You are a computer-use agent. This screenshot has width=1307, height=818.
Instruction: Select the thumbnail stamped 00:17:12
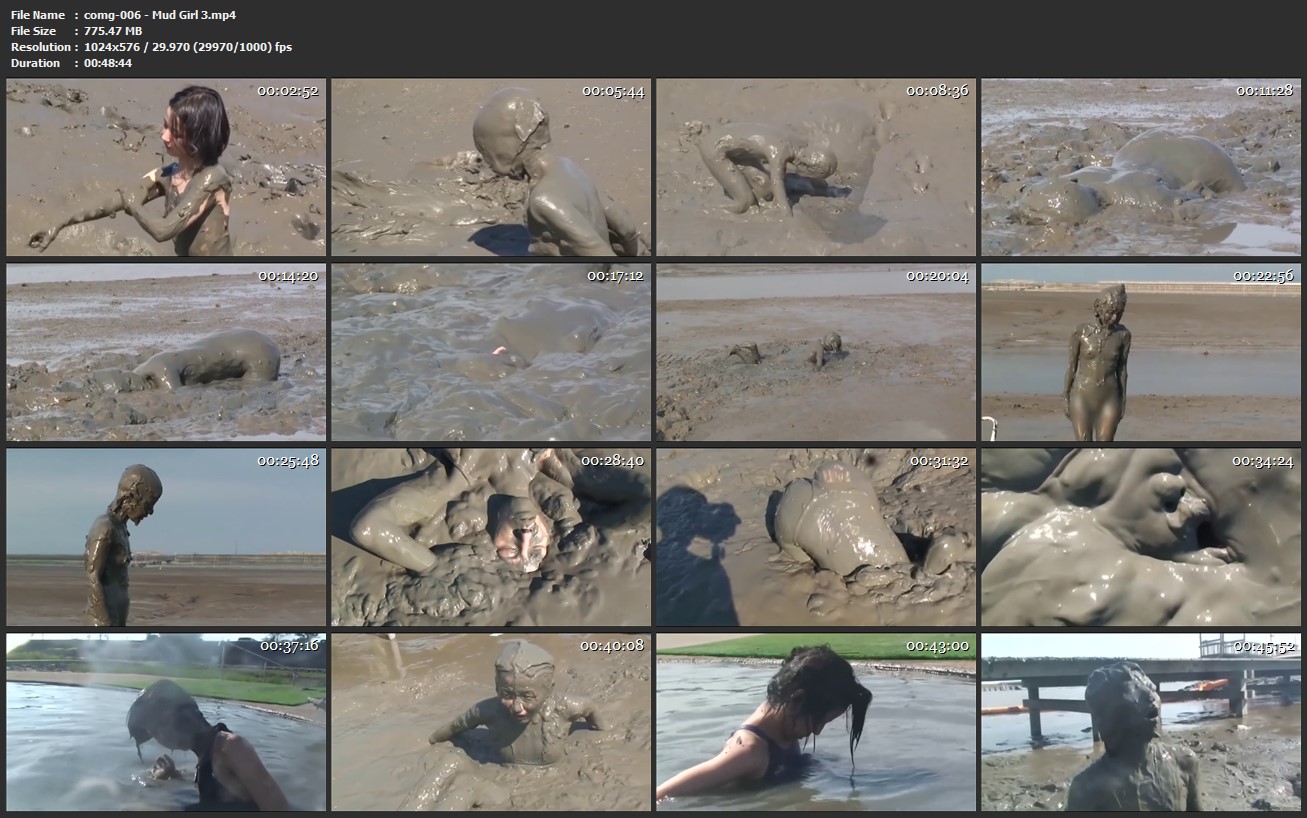(x=491, y=352)
